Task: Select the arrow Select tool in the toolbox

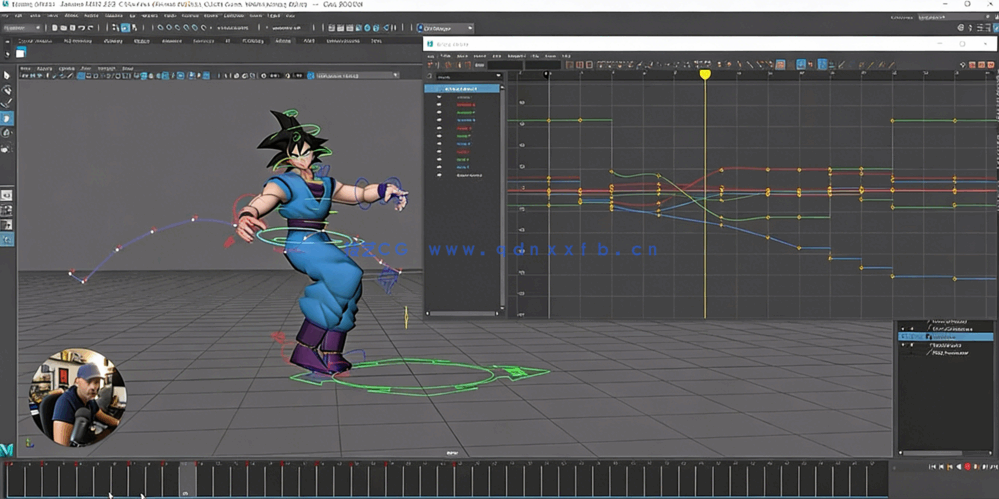Action: tap(7, 75)
